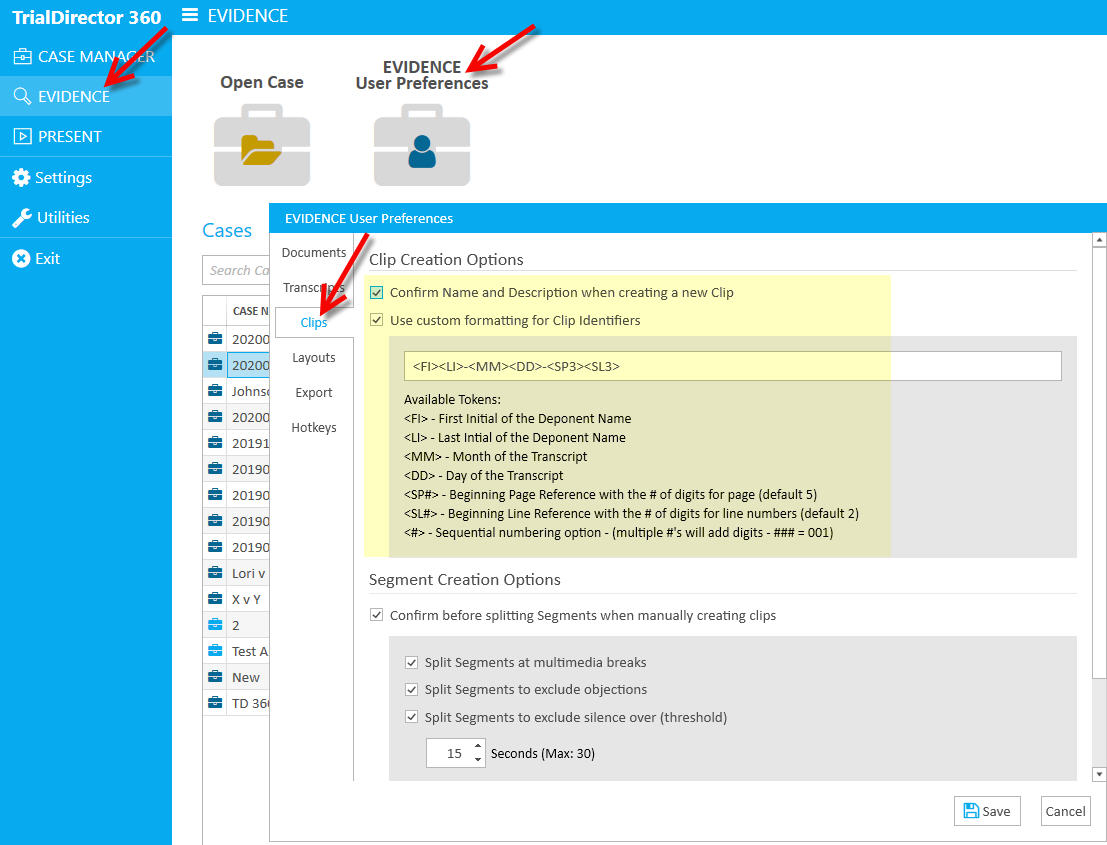1107x845 pixels.
Task: Click the Evidence magnifier icon
Action: pos(22,96)
